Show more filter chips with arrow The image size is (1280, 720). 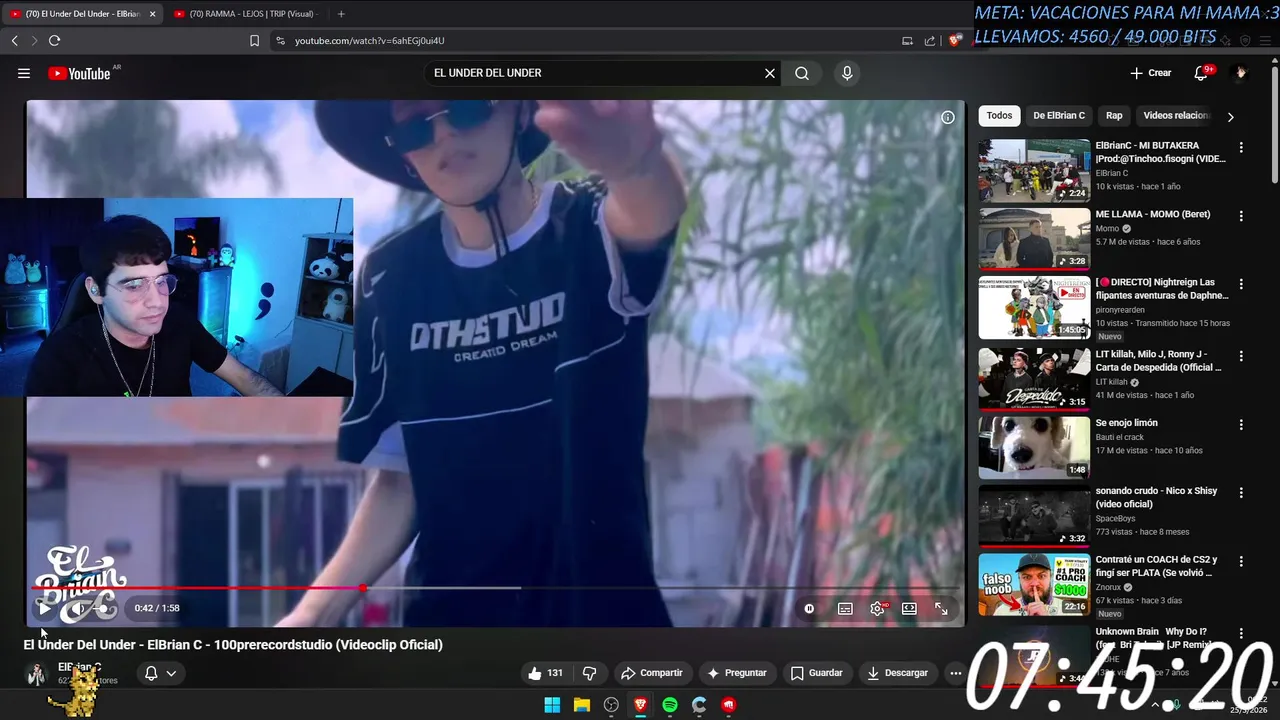click(x=1230, y=117)
